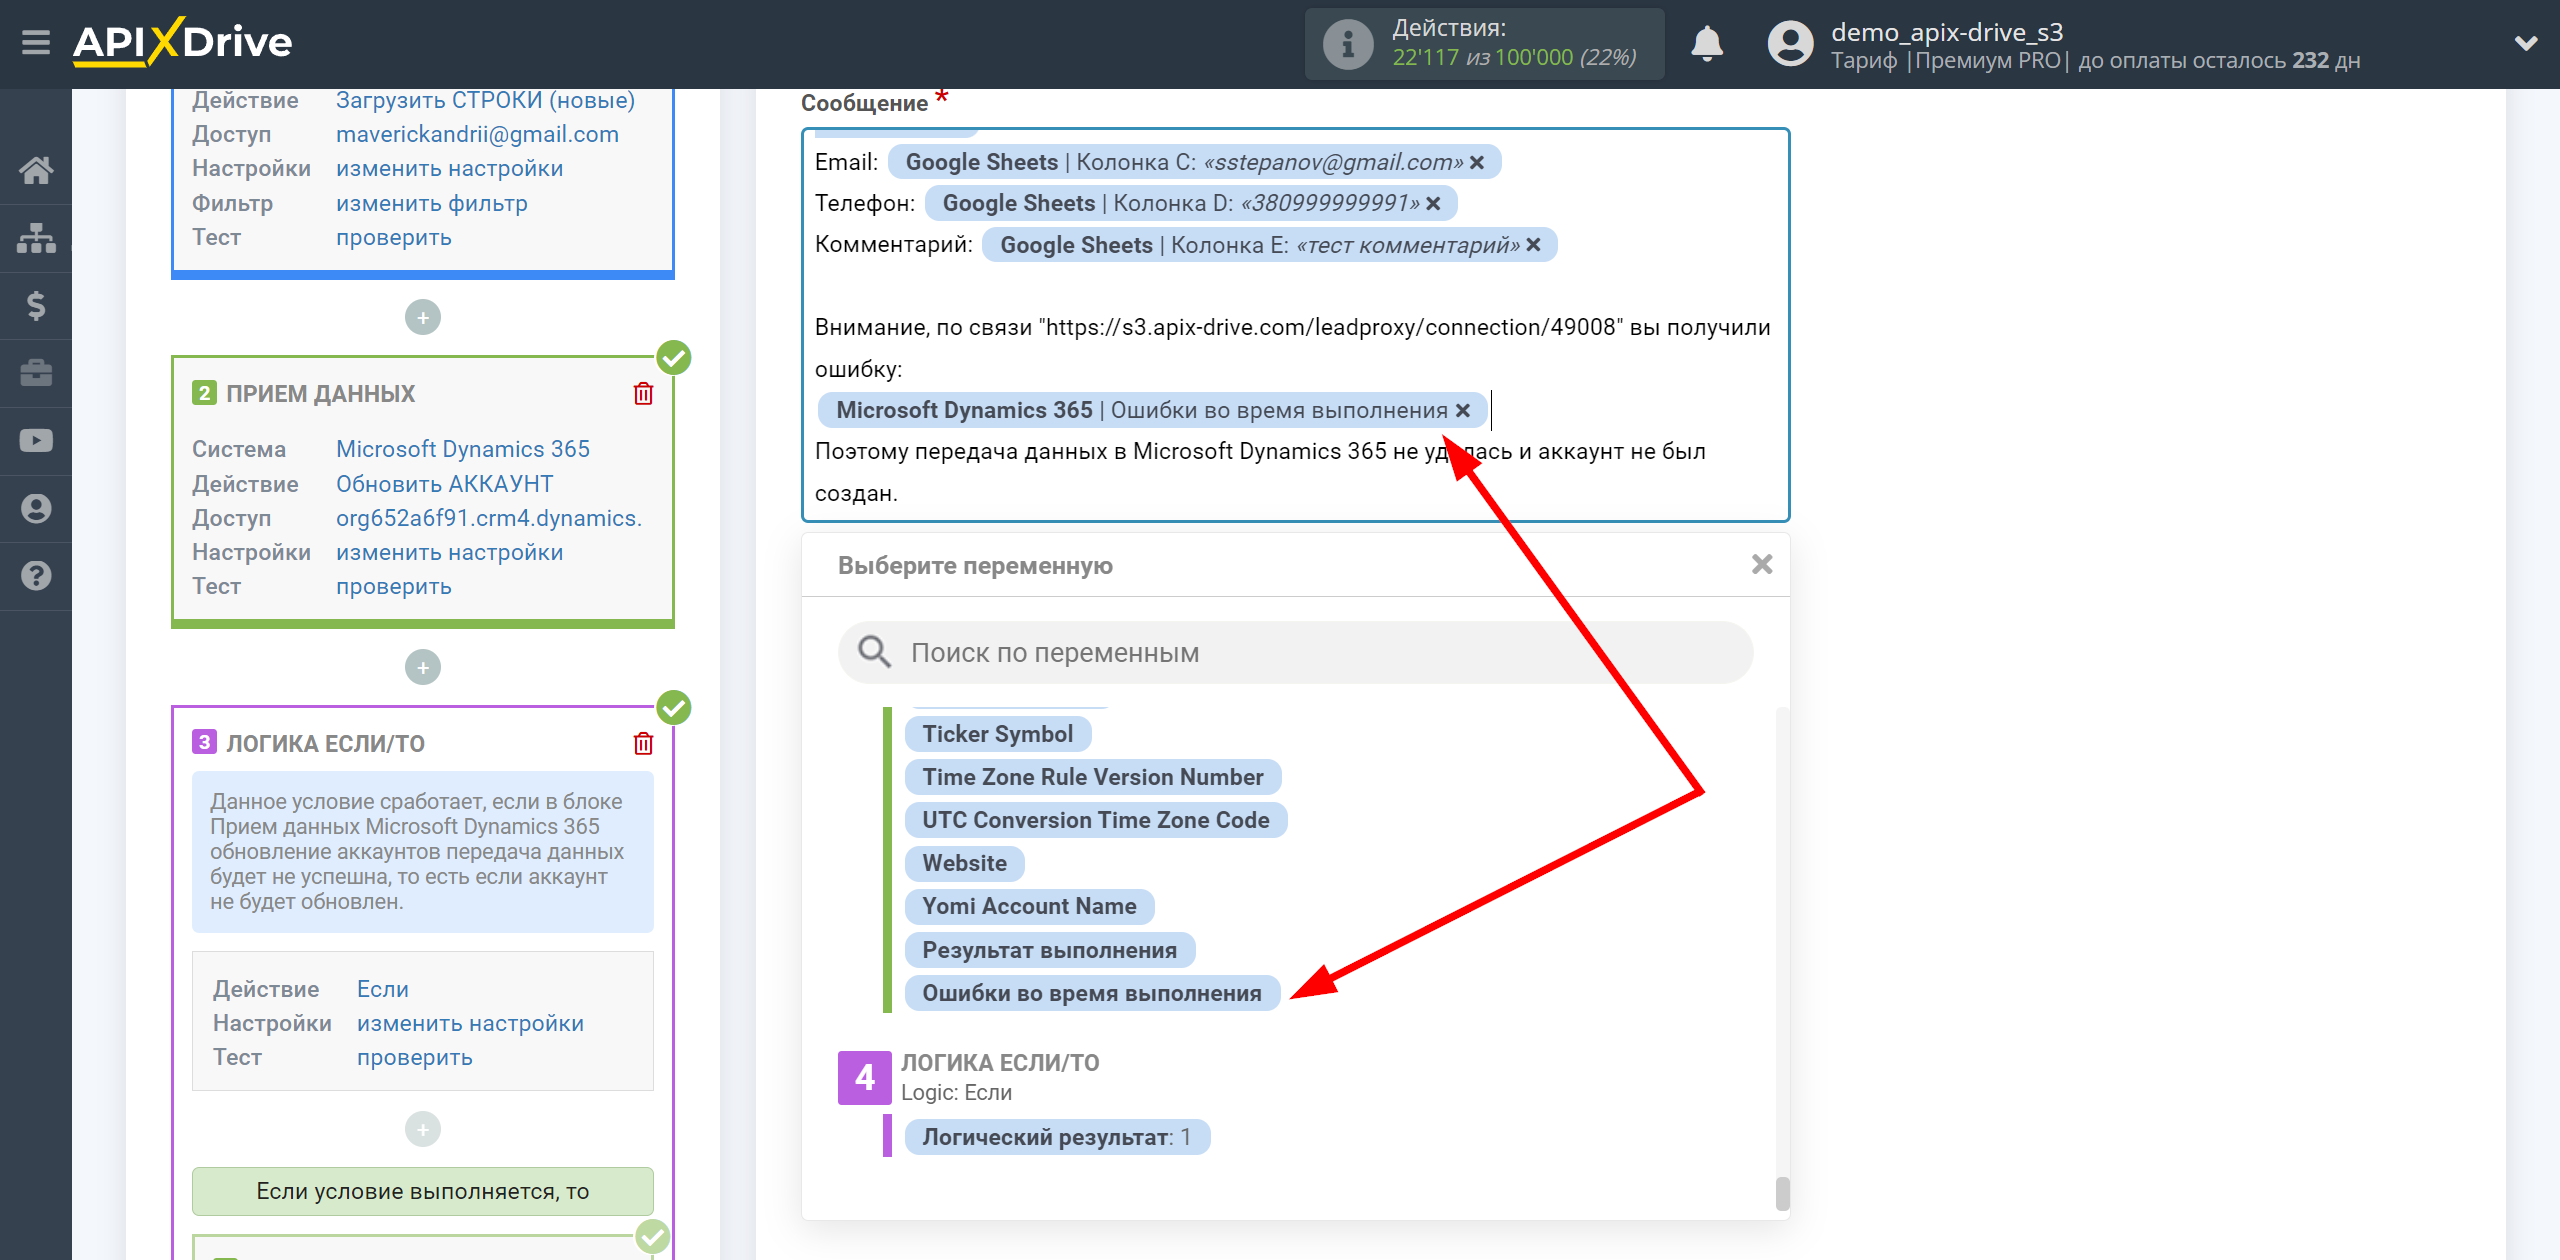This screenshot has width=2560, height=1260.
Task: Open the help question icon
Action: [x=36, y=576]
